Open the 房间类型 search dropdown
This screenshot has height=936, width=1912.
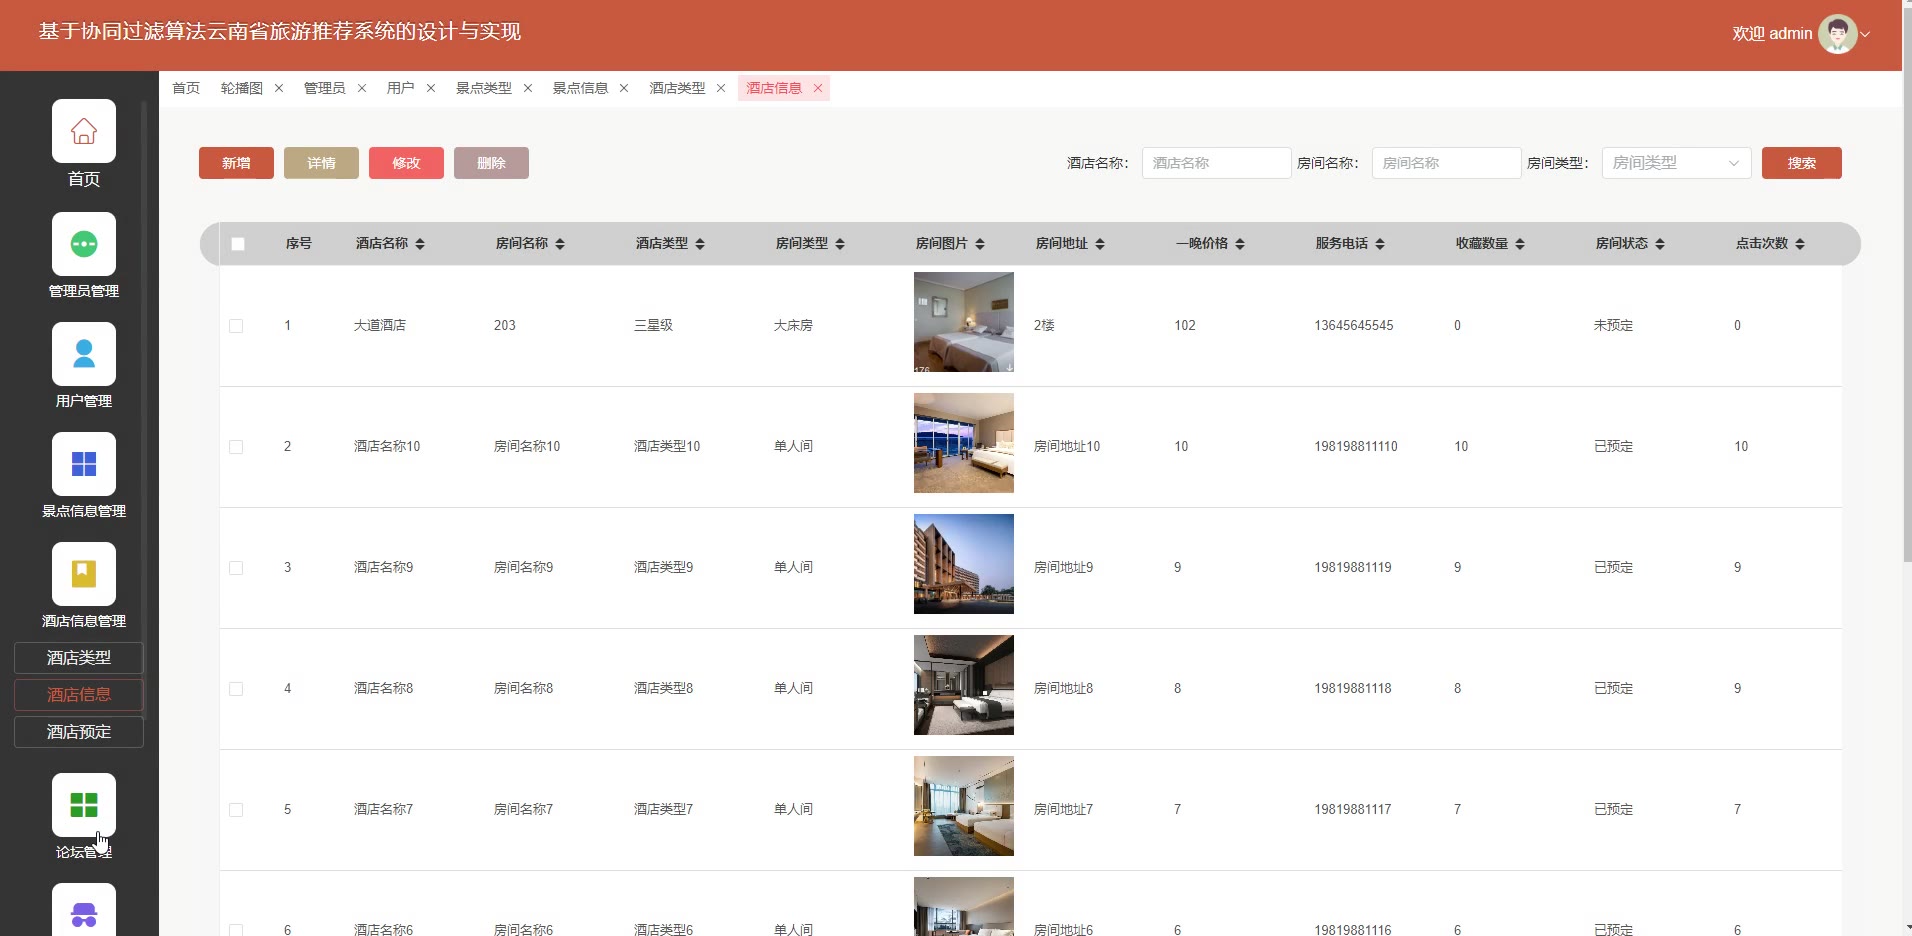tap(1675, 163)
